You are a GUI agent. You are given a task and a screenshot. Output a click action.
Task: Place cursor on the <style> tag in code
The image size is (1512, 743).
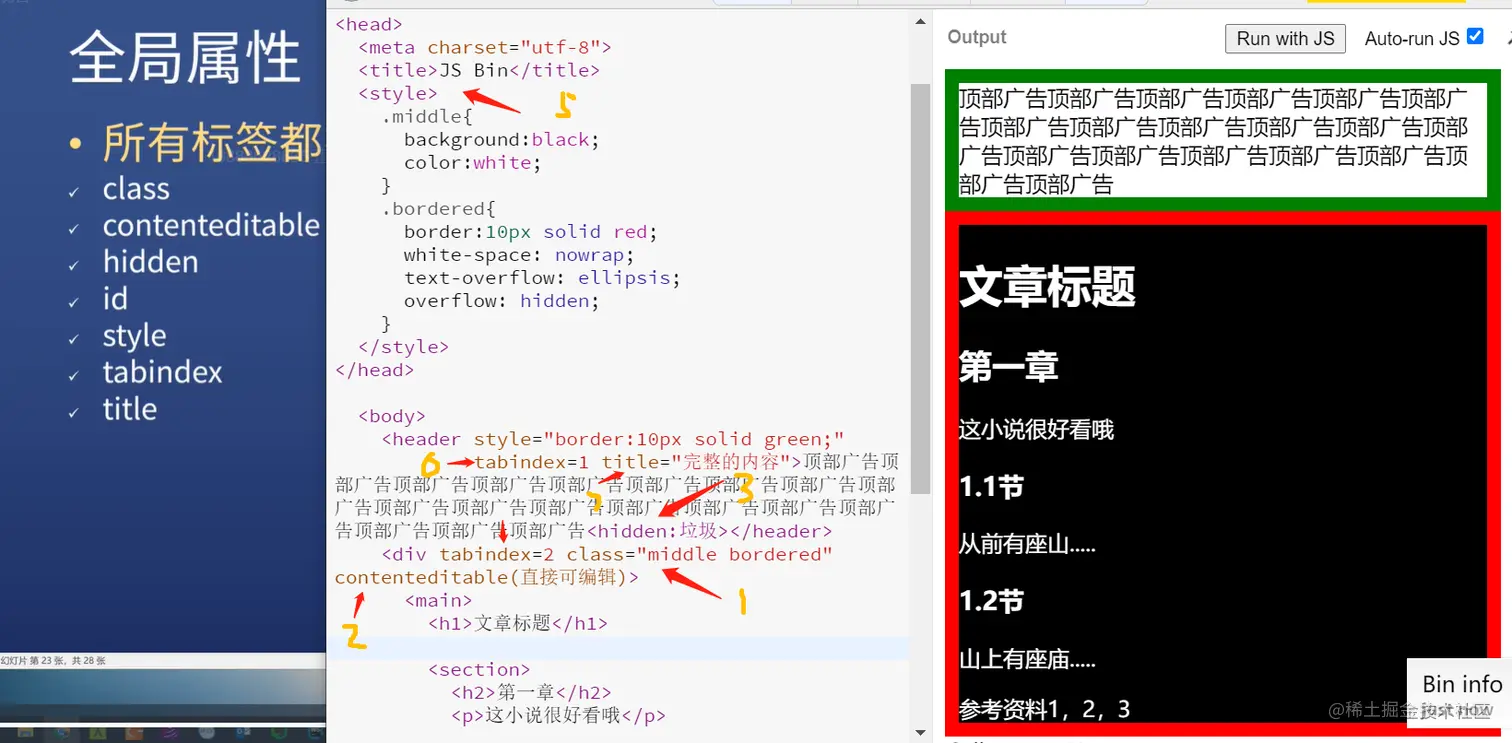[x=397, y=93]
